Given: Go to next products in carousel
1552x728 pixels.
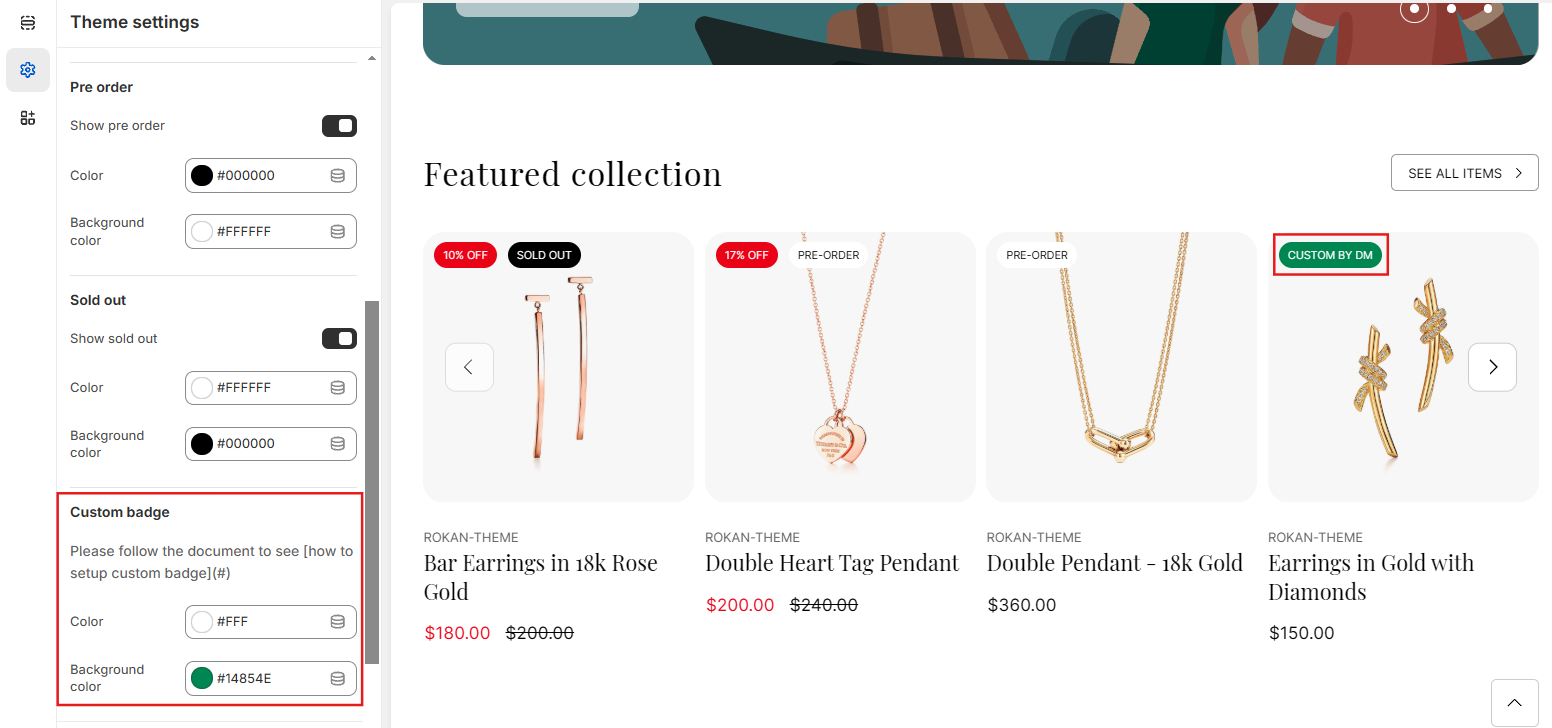Looking at the screenshot, I should (x=1492, y=367).
